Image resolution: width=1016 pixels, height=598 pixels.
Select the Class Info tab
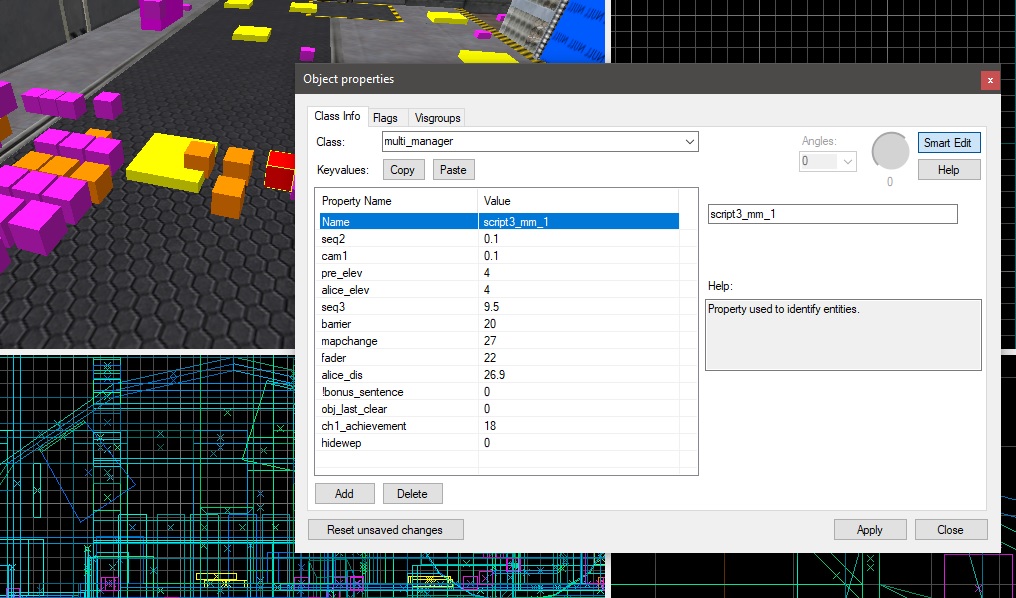337,117
